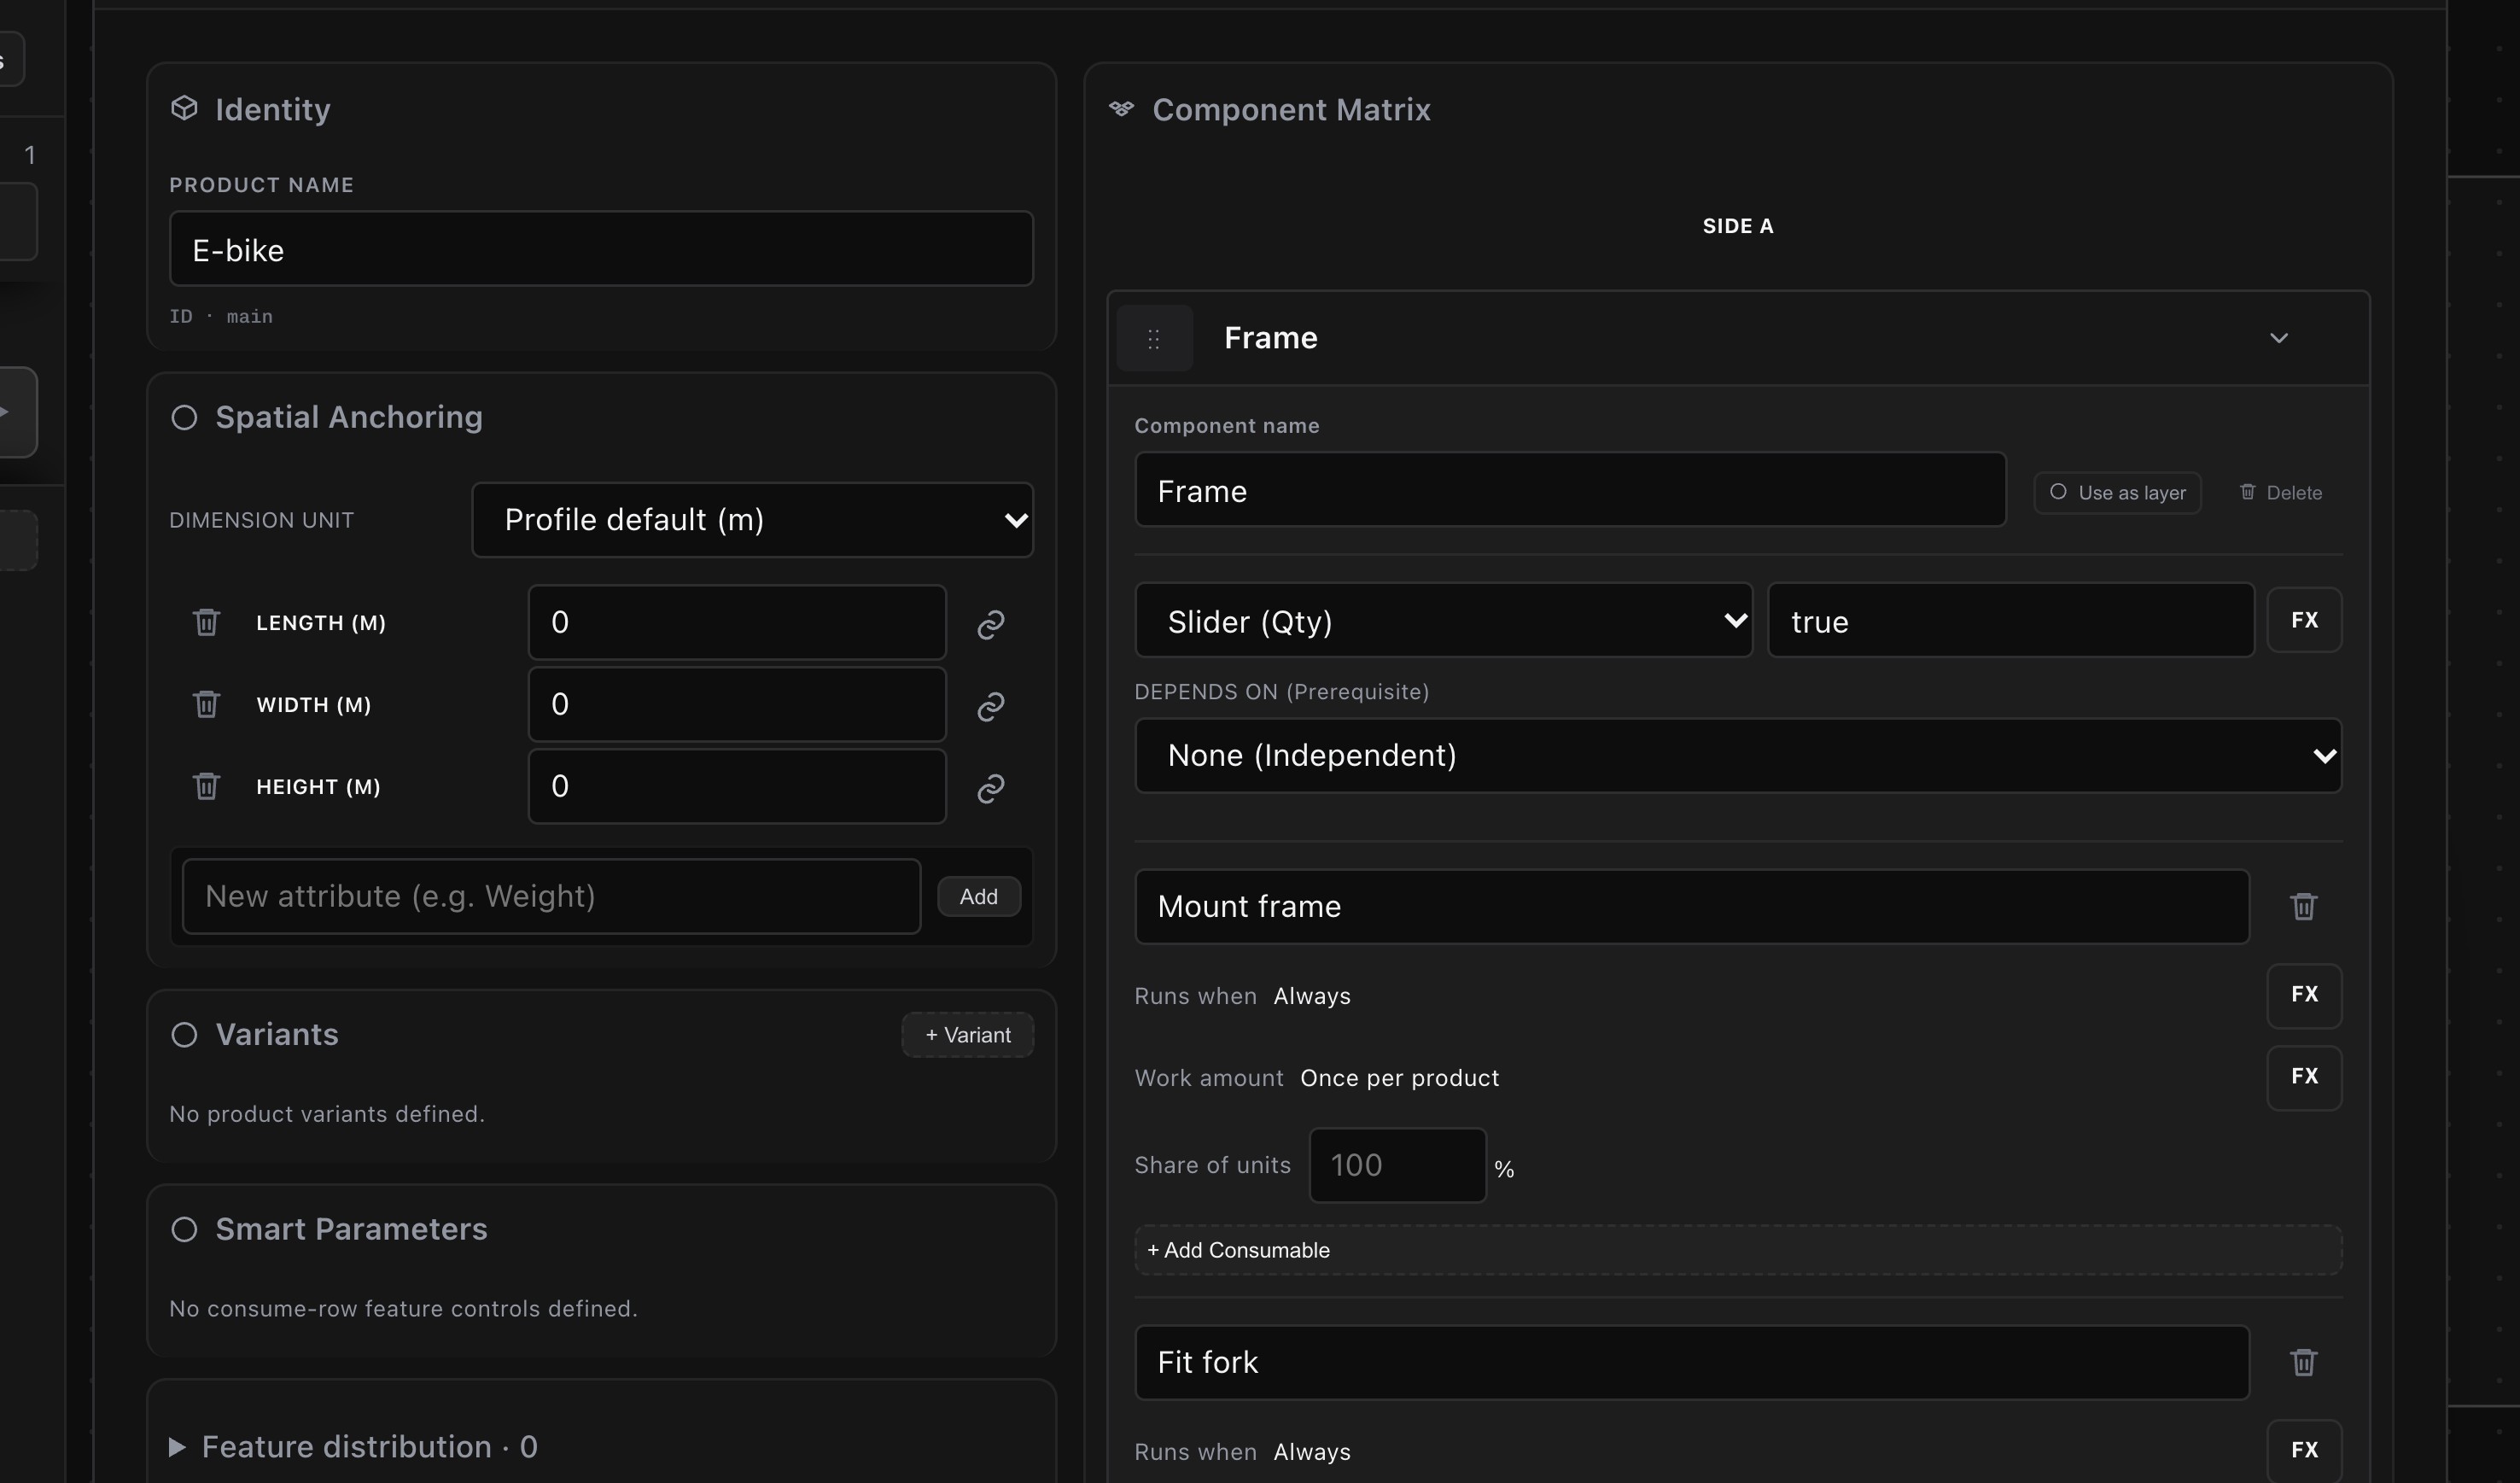This screenshot has width=2520, height=1483.
Task: Click the Share of units percentage field
Action: 1397,1165
